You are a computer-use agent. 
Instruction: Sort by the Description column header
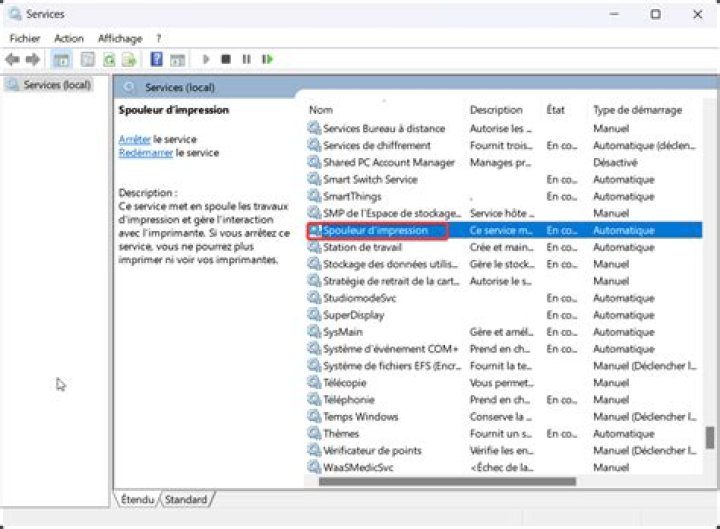(x=496, y=110)
